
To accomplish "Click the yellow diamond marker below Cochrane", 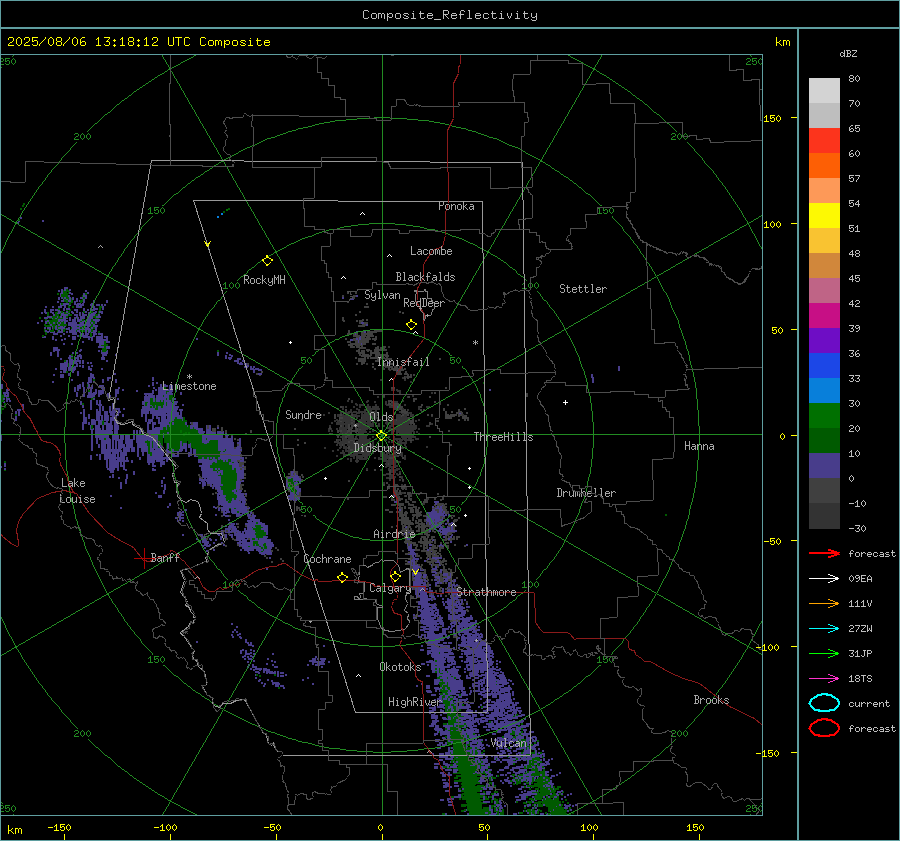I will click(342, 577).
